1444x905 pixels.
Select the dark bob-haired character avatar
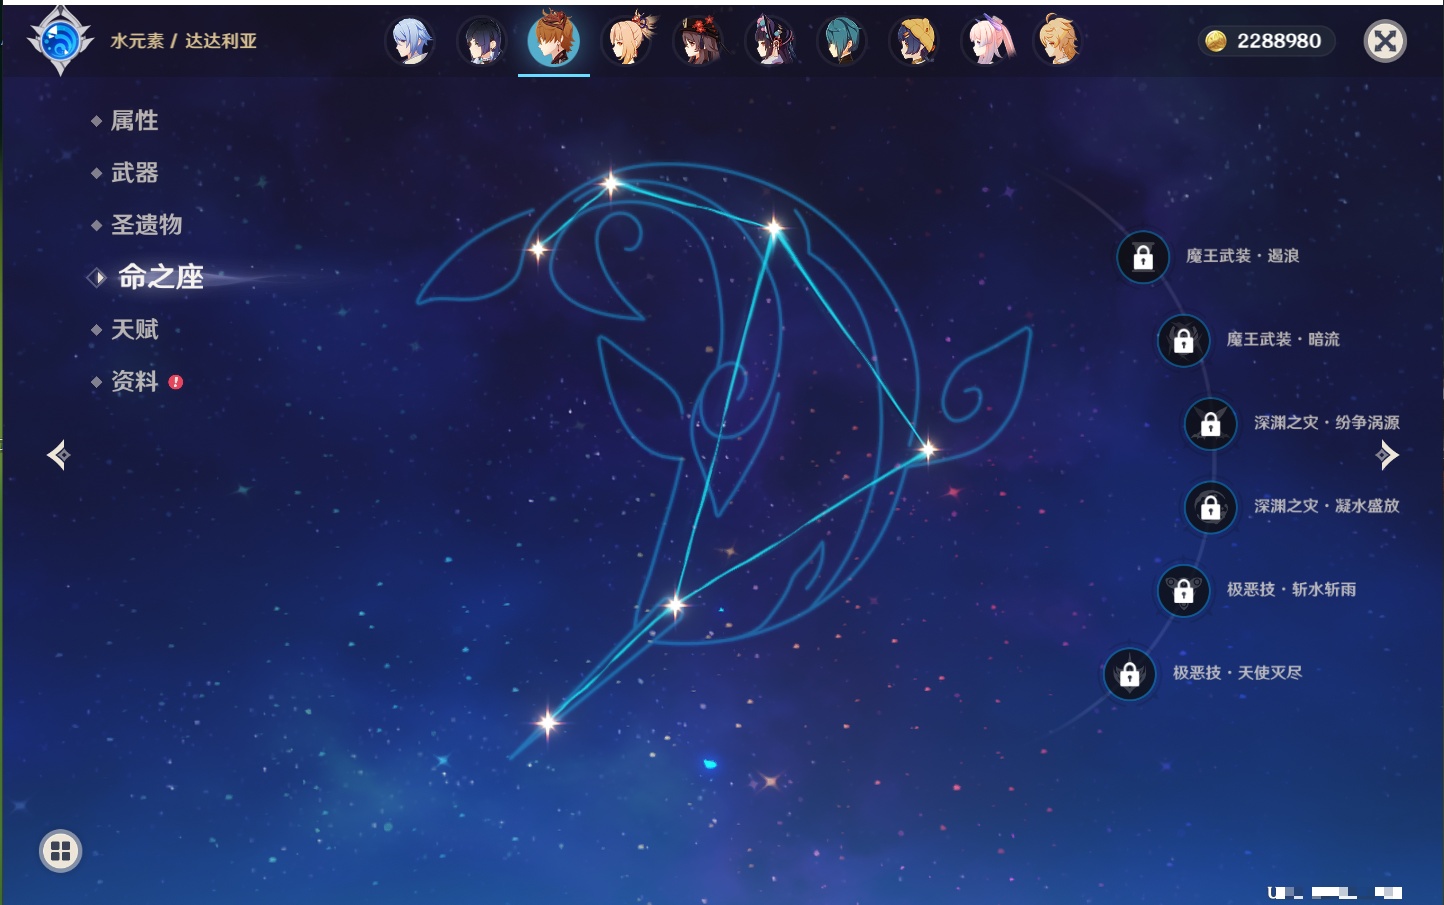tap(481, 41)
